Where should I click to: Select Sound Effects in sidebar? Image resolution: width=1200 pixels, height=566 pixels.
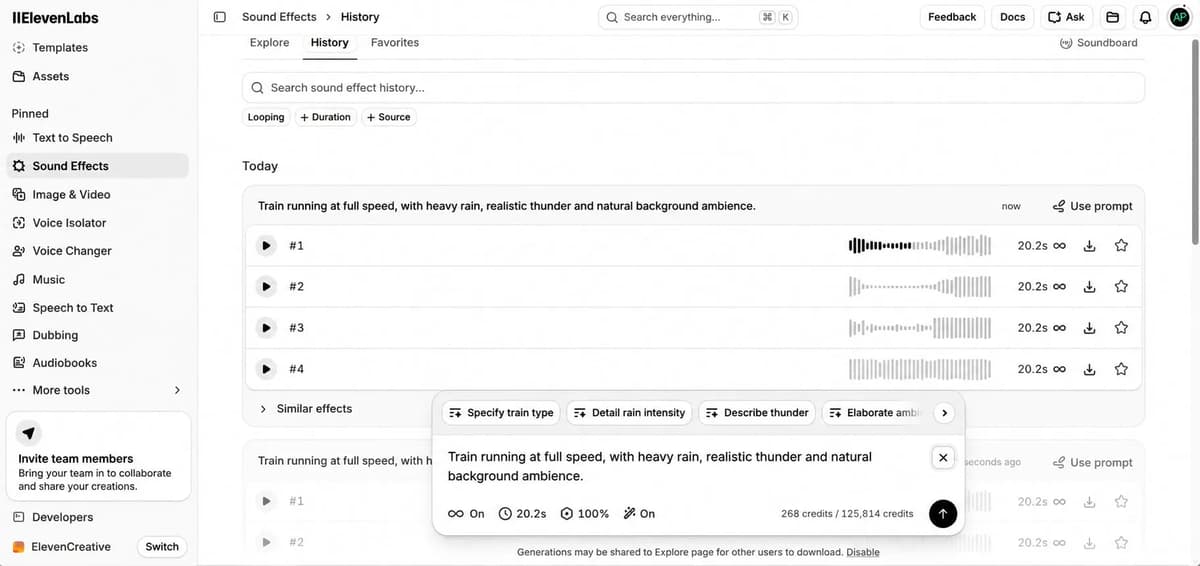coord(96,166)
